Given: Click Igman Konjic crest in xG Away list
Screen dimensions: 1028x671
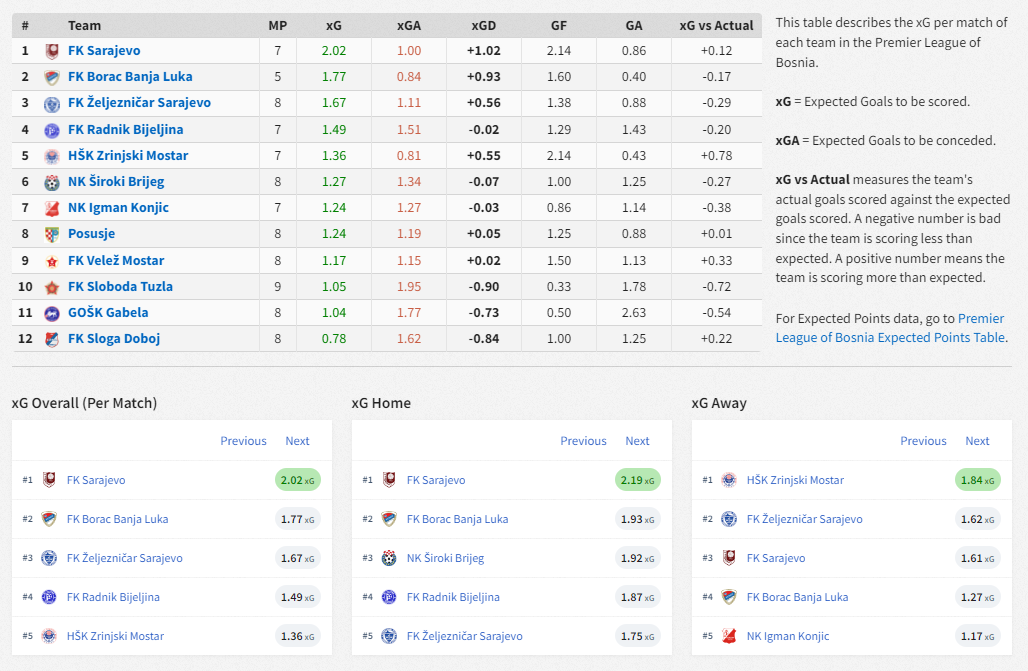Looking at the screenshot, I should tap(729, 636).
